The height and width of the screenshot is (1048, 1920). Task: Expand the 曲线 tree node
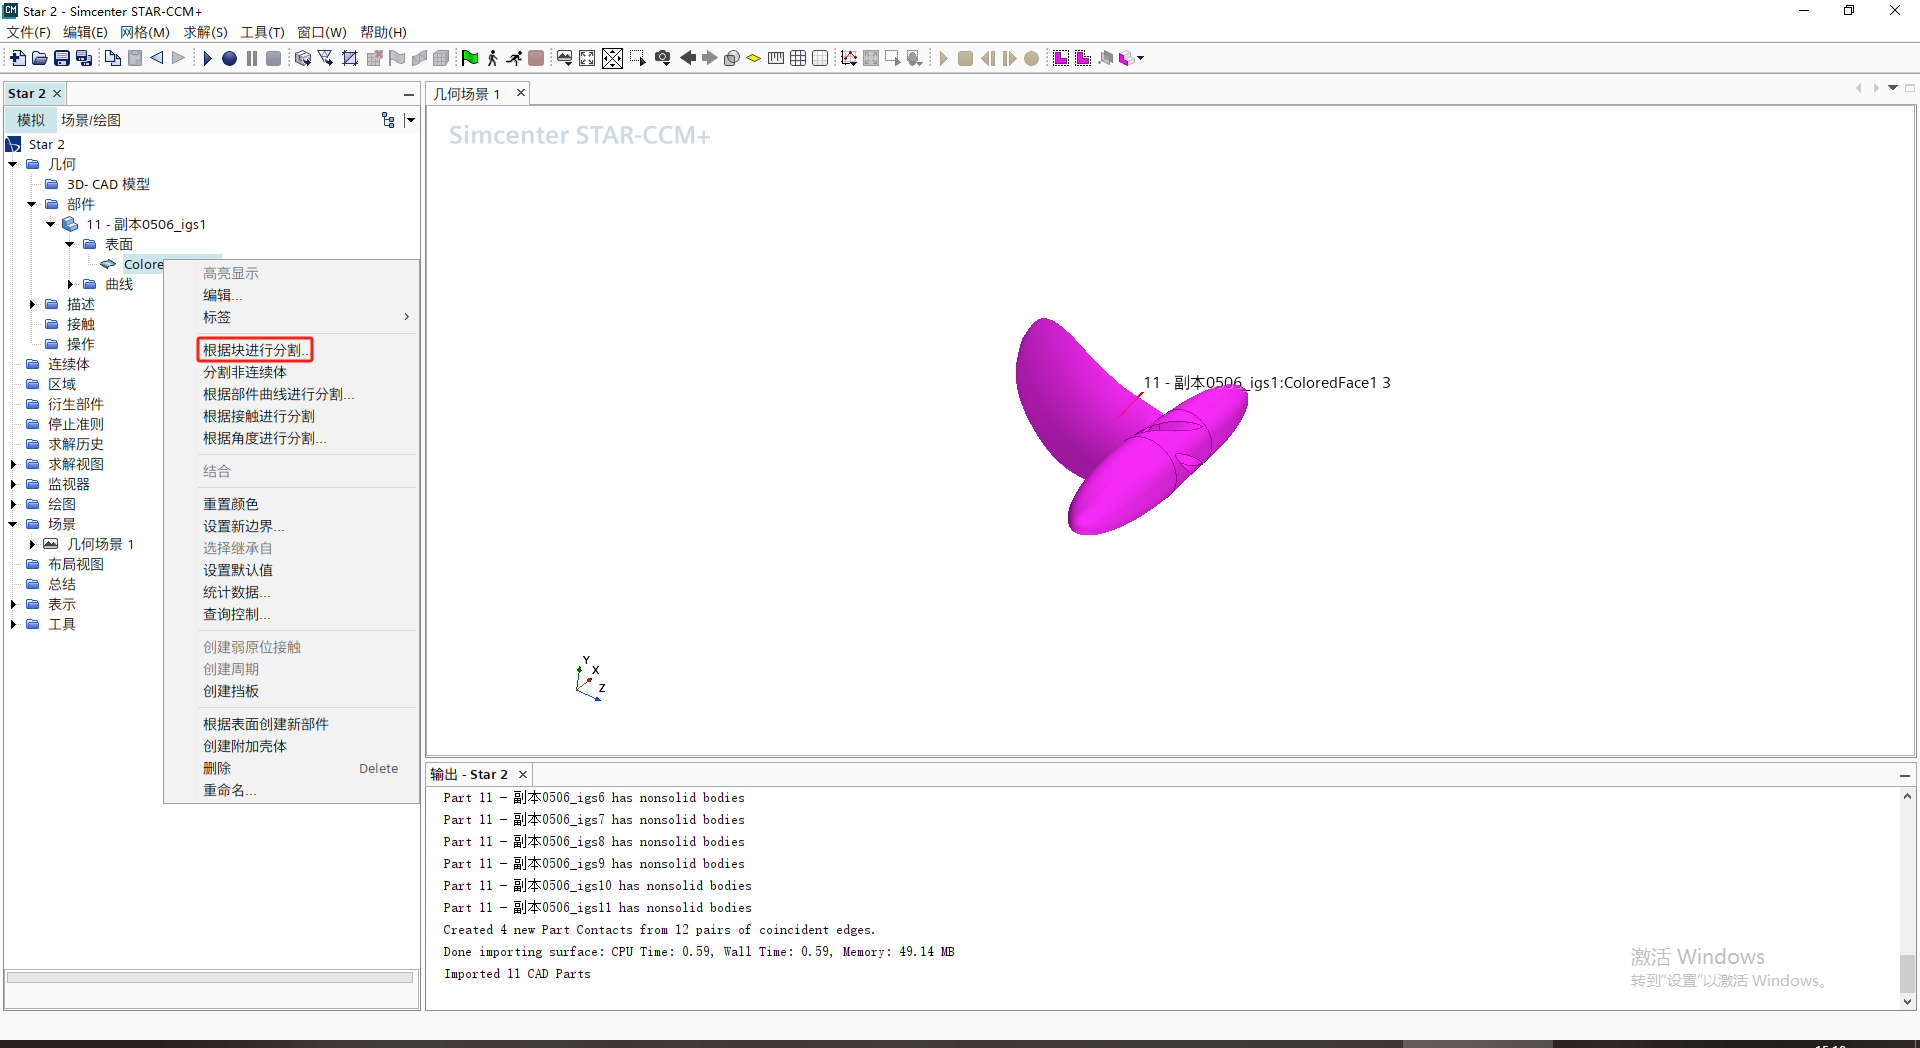pyautogui.click(x=70, y=284)
